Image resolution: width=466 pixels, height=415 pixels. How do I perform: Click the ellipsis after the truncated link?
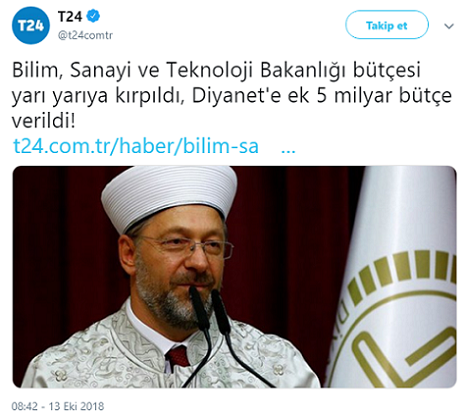(x=288, y=151)
